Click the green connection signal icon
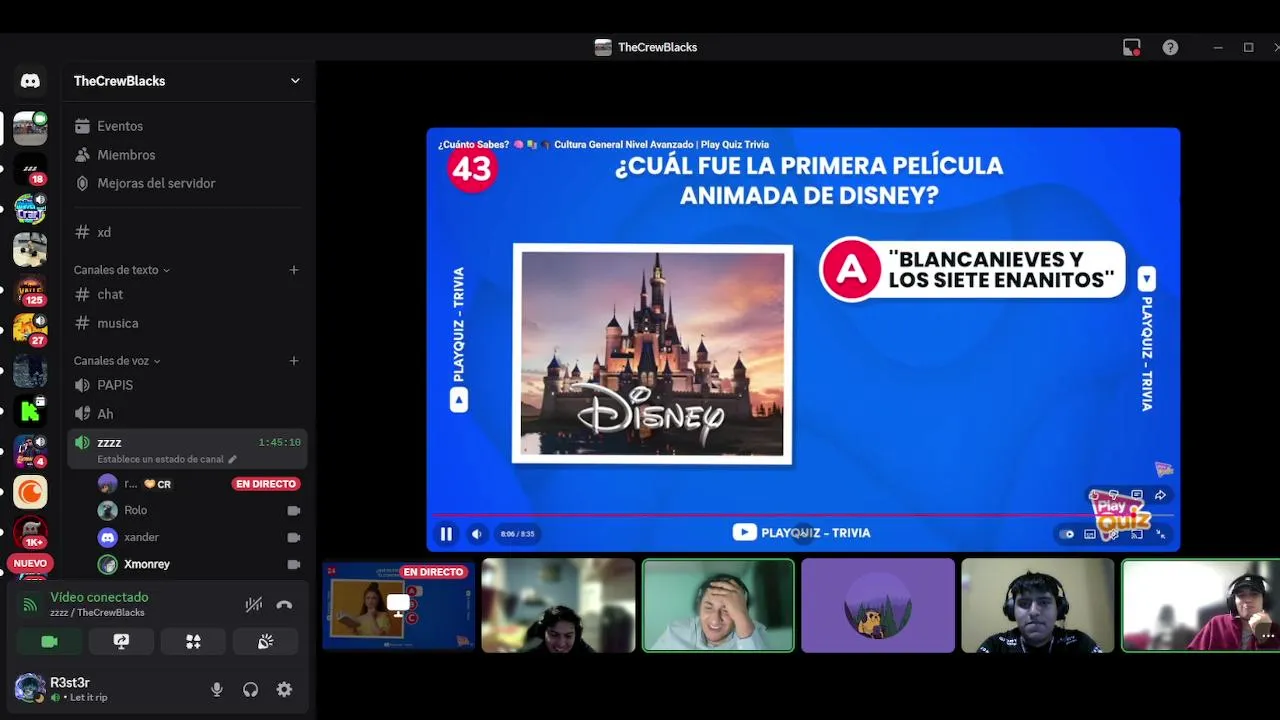Screen dimensions: 1280x720 point(30,604)
